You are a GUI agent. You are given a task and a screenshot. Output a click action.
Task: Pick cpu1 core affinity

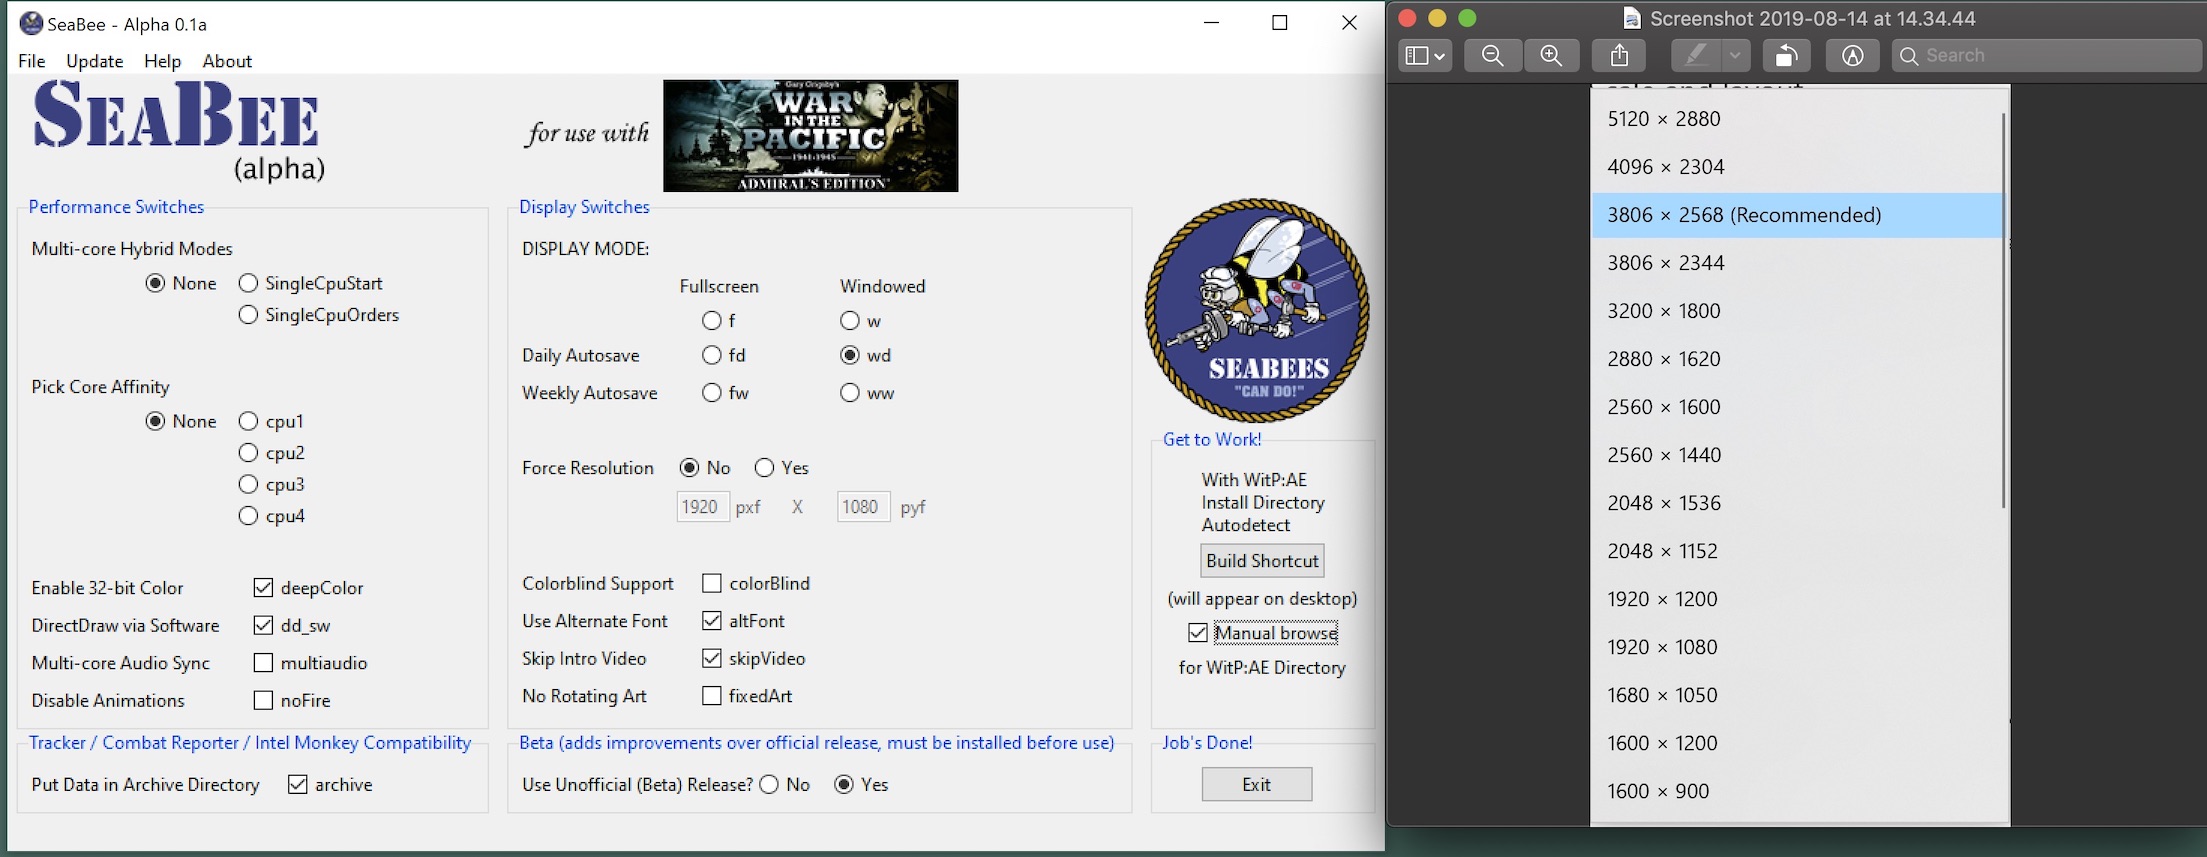(271, 421)
